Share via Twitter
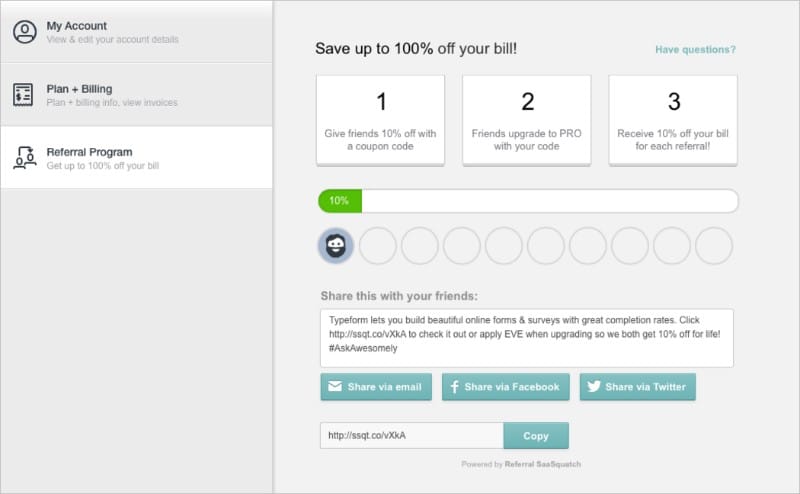 (637, 387)
